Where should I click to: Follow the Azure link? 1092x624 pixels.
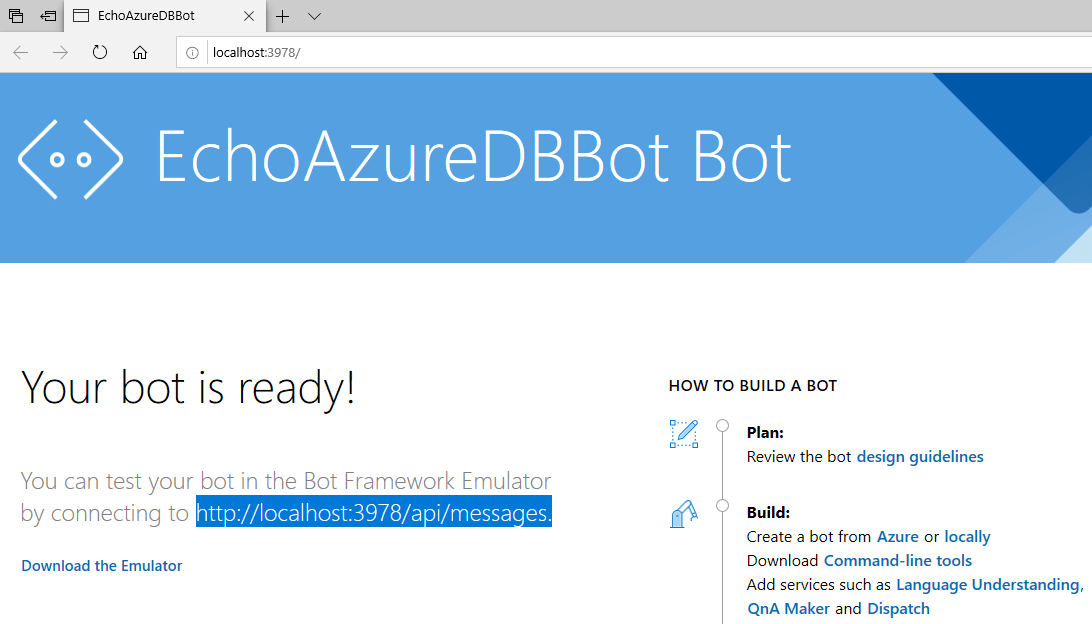[x=898, y=537]
